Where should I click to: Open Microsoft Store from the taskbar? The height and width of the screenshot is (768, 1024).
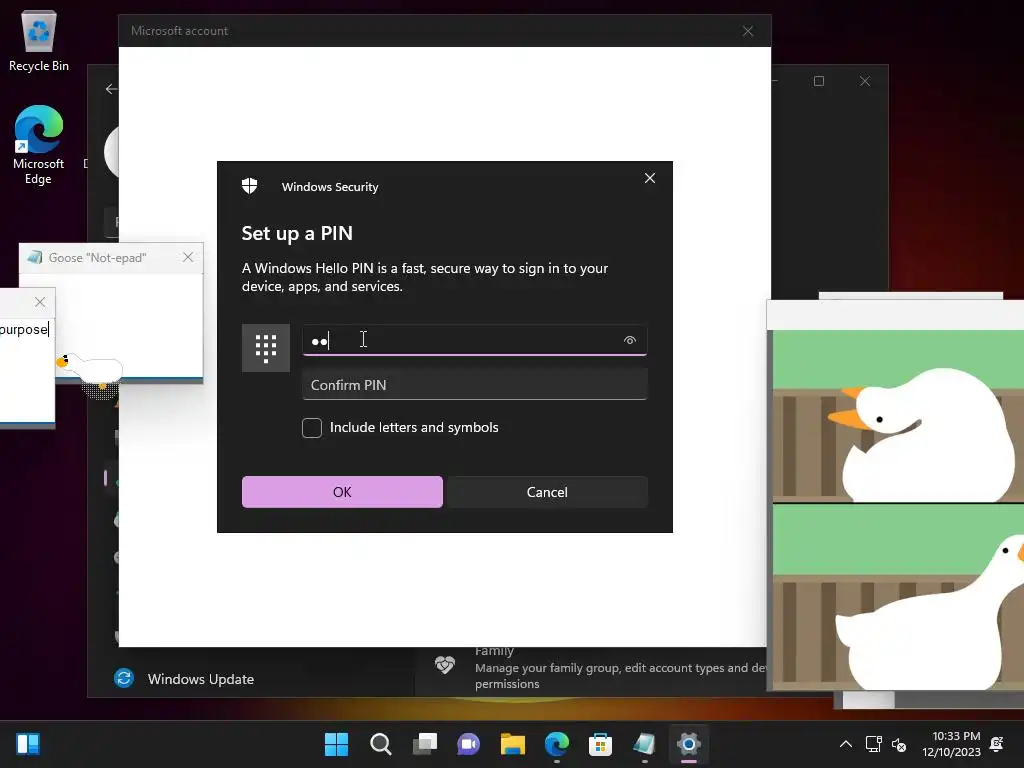point(600,744)
